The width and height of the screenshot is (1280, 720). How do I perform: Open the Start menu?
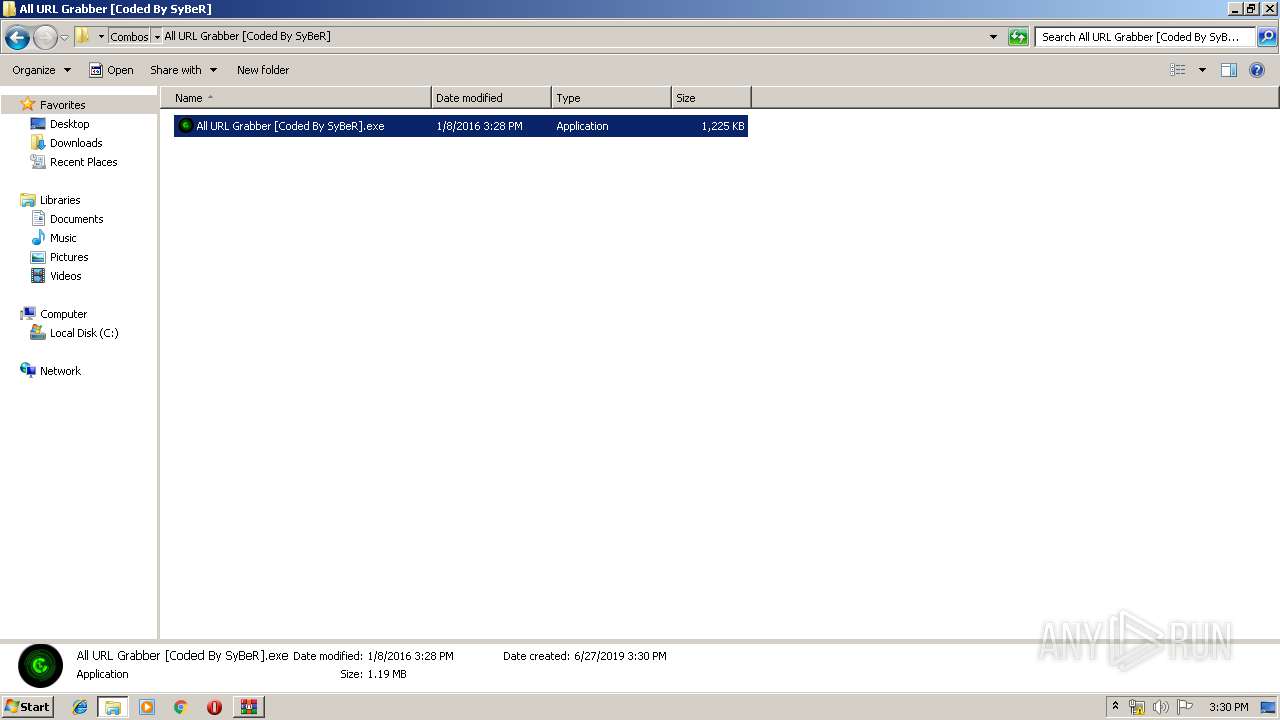[28, 706]
